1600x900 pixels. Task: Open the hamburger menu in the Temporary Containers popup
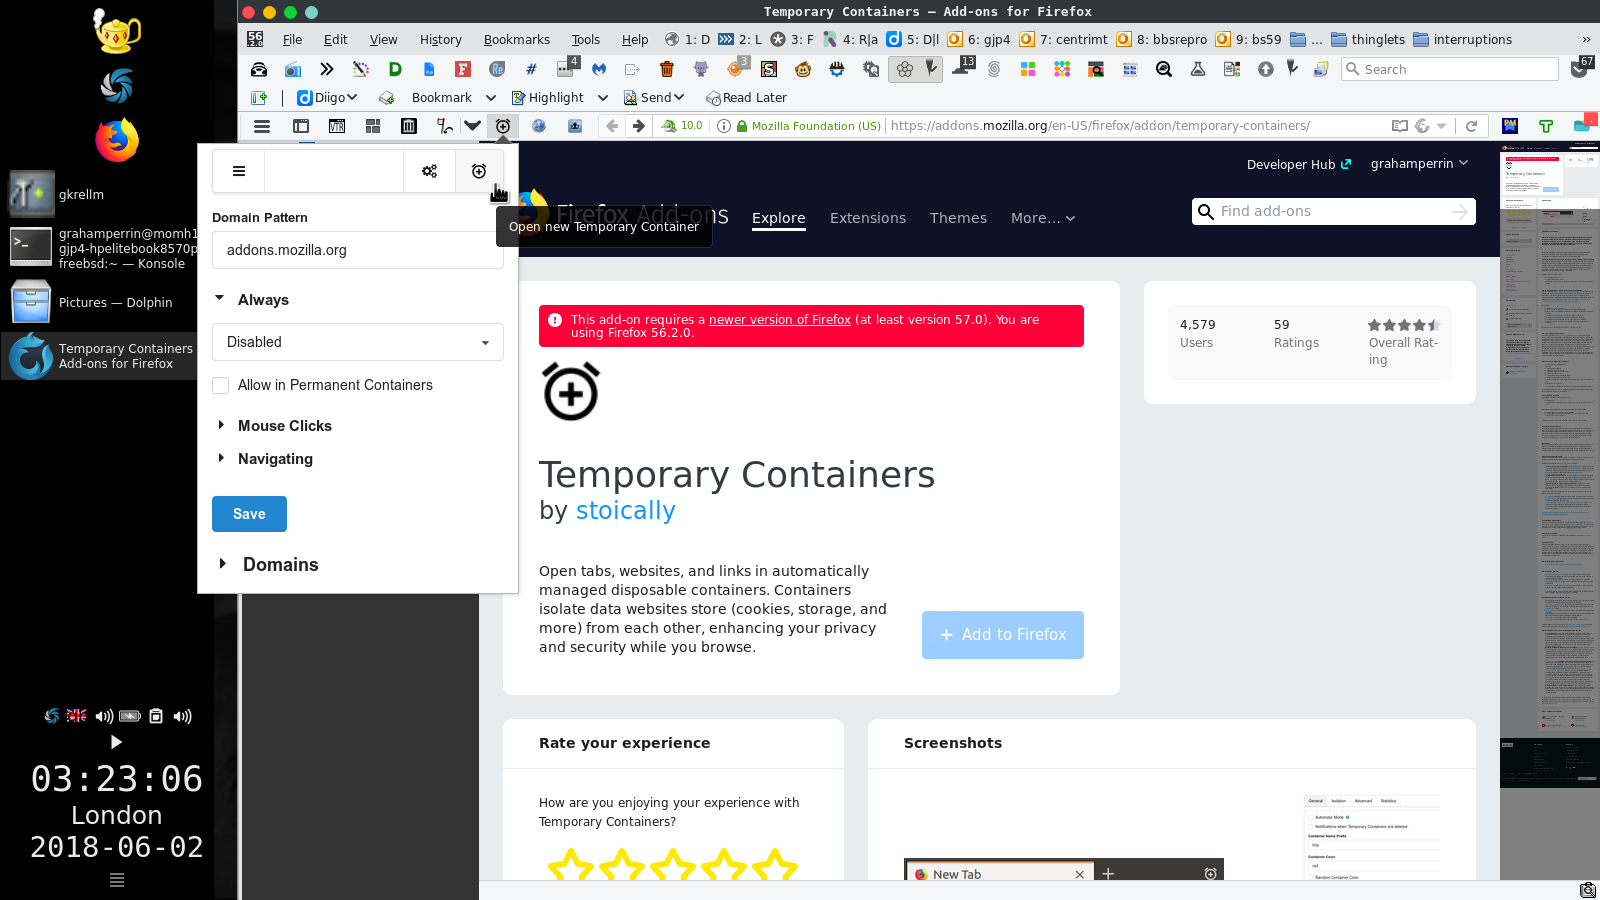(239, 171)
